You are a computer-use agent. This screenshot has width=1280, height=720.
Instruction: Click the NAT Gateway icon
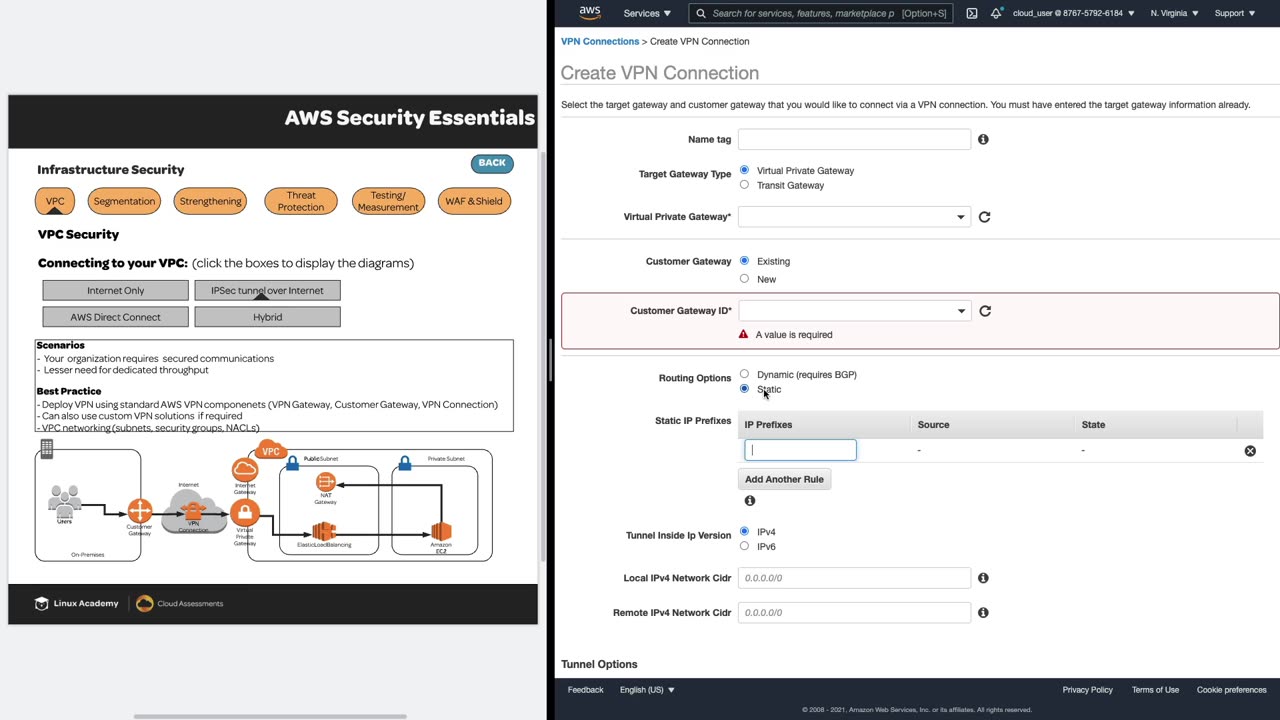[325, 483]
